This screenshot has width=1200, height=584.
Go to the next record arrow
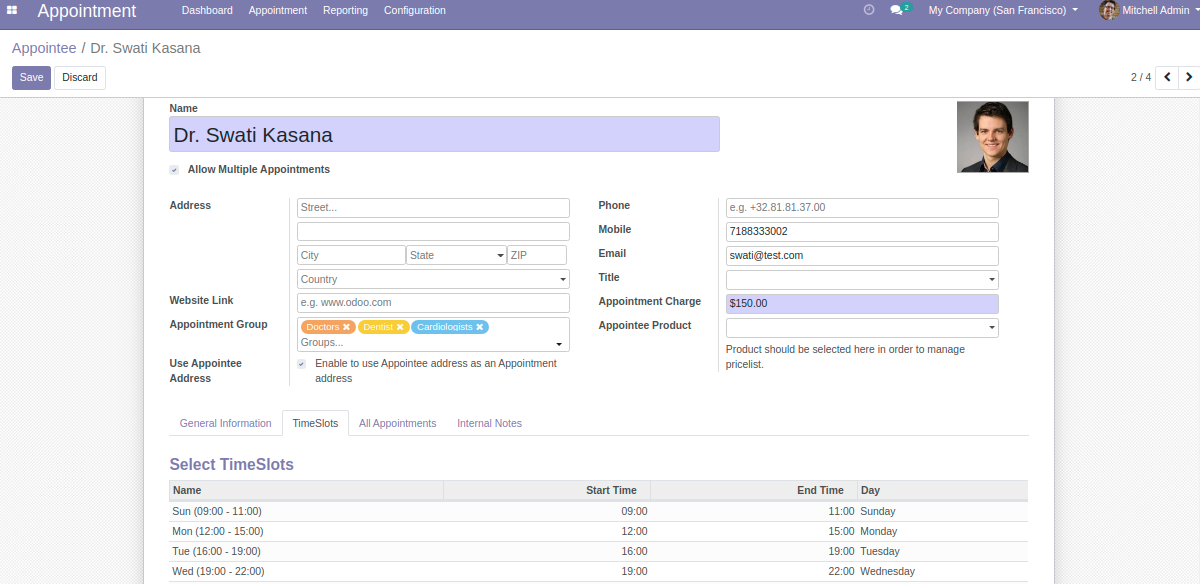pyautogui.click(x=1189, y=77)
